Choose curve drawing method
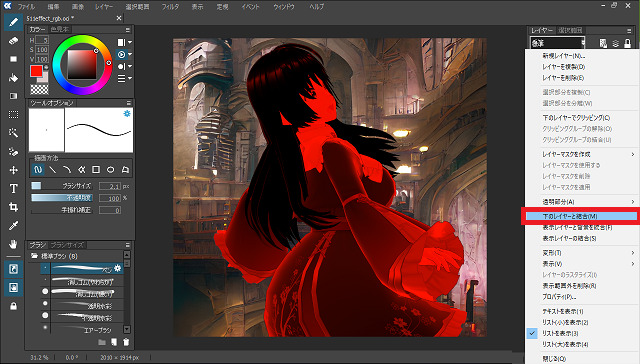The width and height of the screenshot is (640, 364). (x=67, y=169)
